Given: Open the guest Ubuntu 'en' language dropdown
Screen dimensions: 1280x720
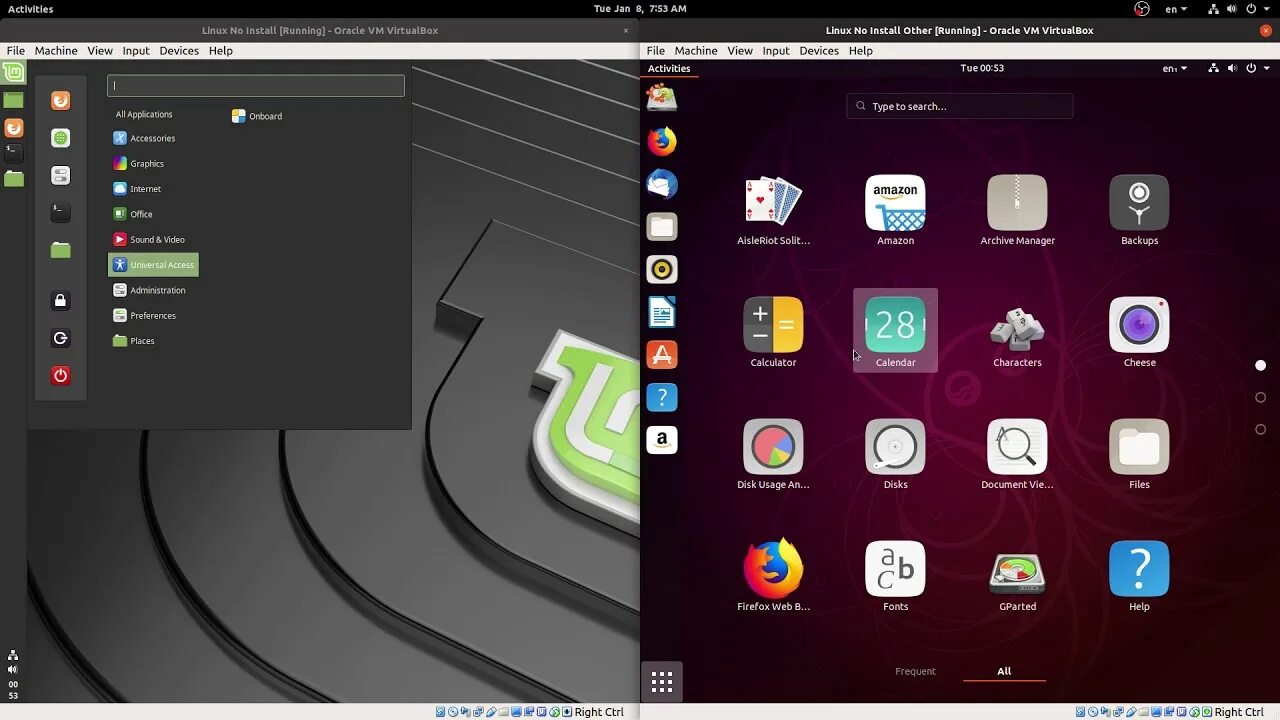Looking at the screenshot, I should click(x=1174, y=68).
